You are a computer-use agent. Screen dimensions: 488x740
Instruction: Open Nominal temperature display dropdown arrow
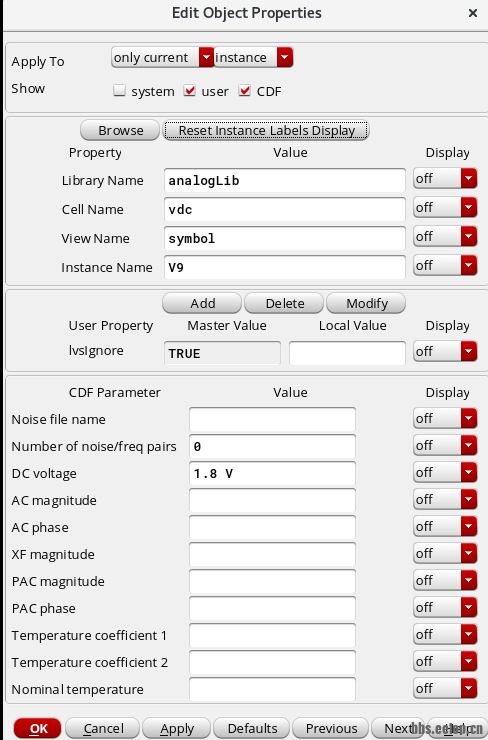pos(469,689)
